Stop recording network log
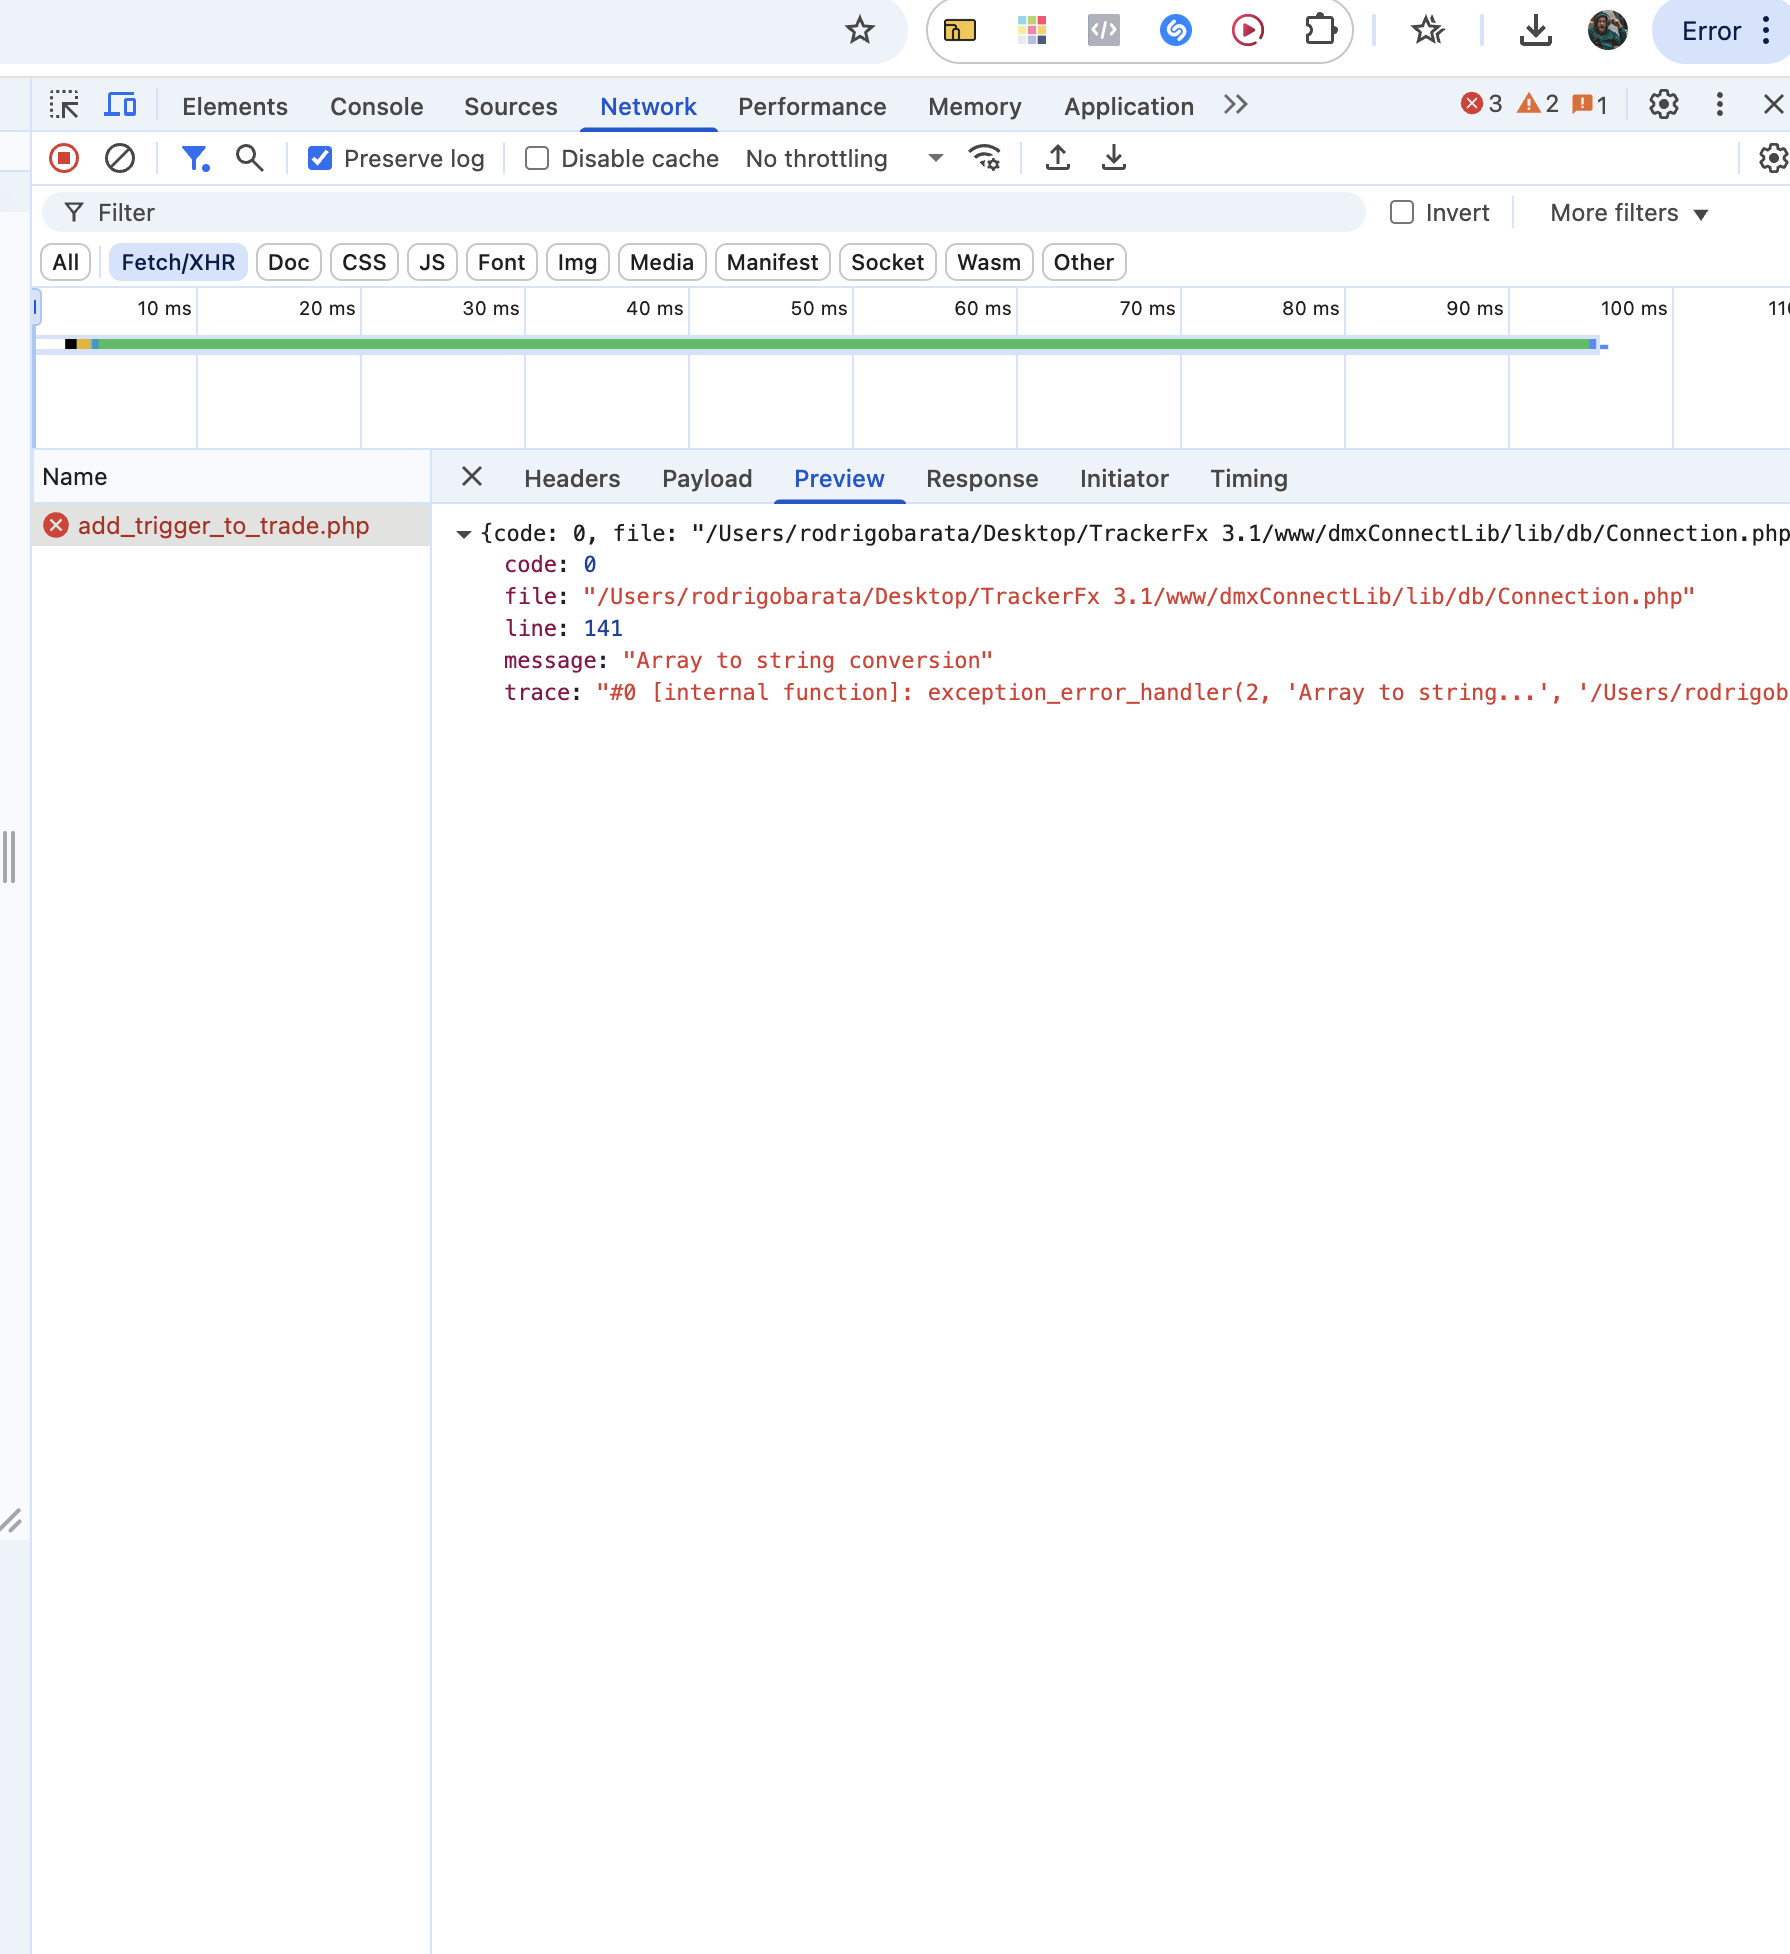 coord(64,158)
